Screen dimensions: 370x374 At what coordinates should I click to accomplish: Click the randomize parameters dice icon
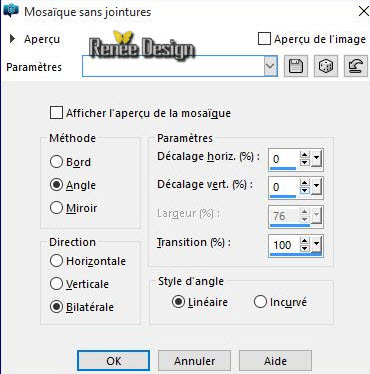[x=326, y=66]
